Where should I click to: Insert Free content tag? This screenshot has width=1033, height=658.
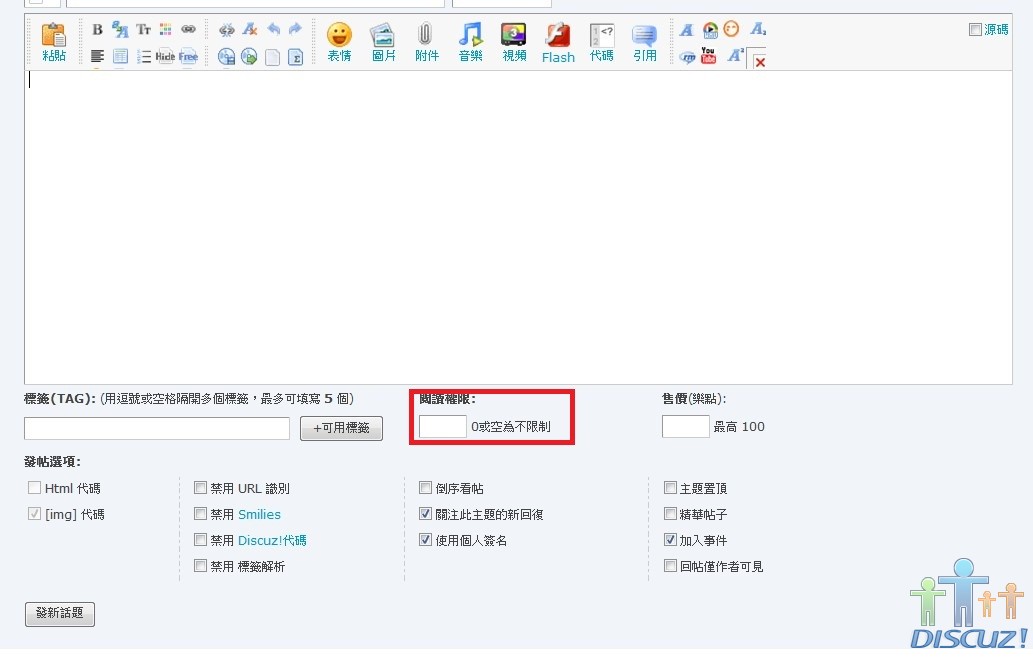188,57
